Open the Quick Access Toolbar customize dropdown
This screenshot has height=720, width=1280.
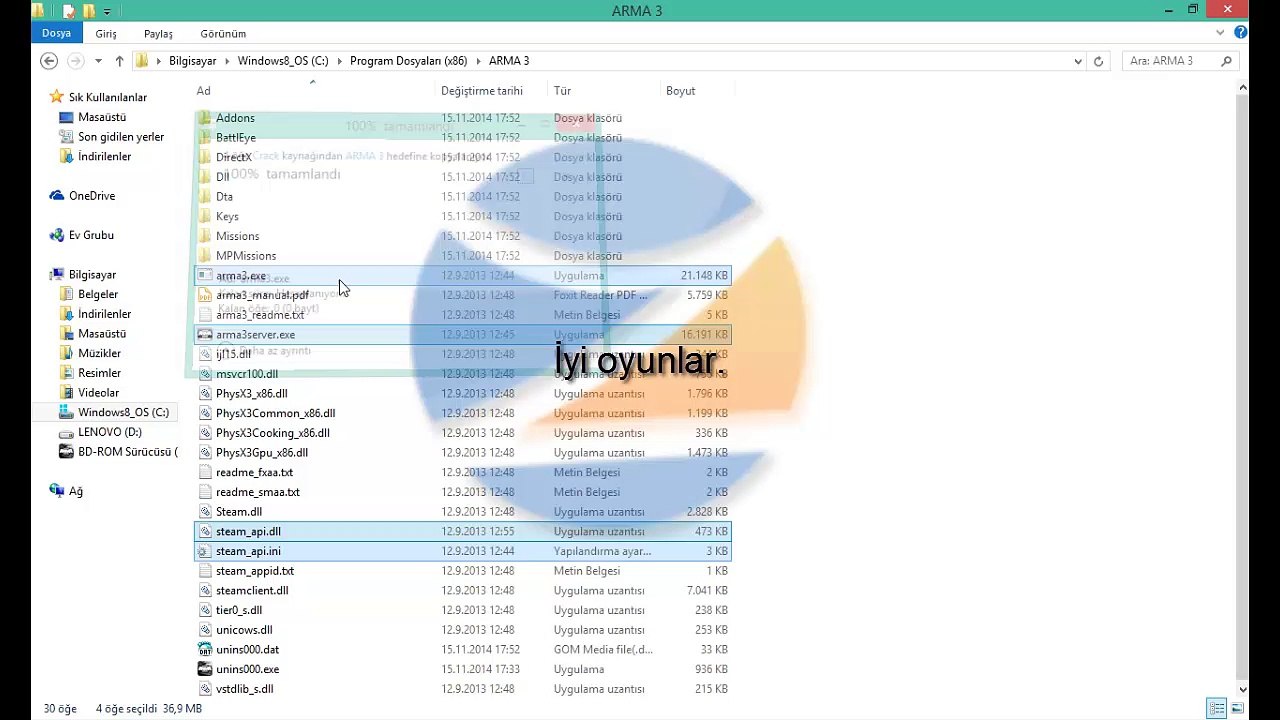tap(107, 12)
